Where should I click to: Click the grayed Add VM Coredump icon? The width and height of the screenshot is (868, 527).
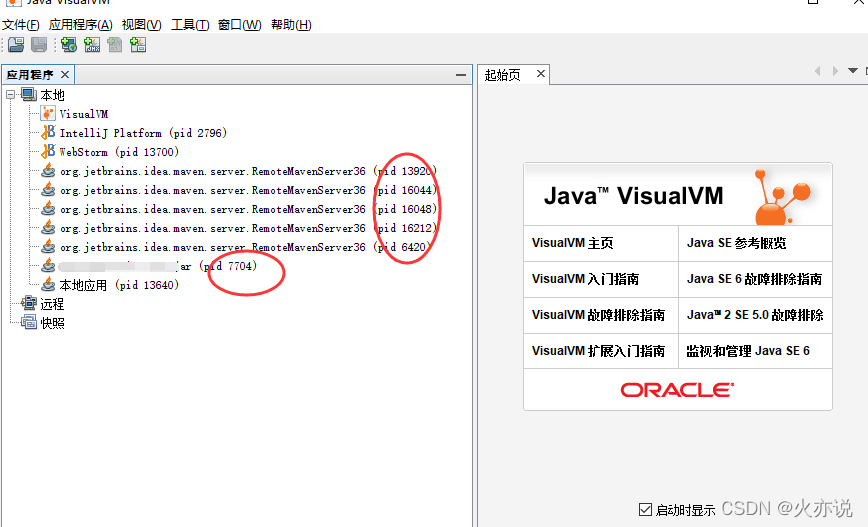pos(115,45)
